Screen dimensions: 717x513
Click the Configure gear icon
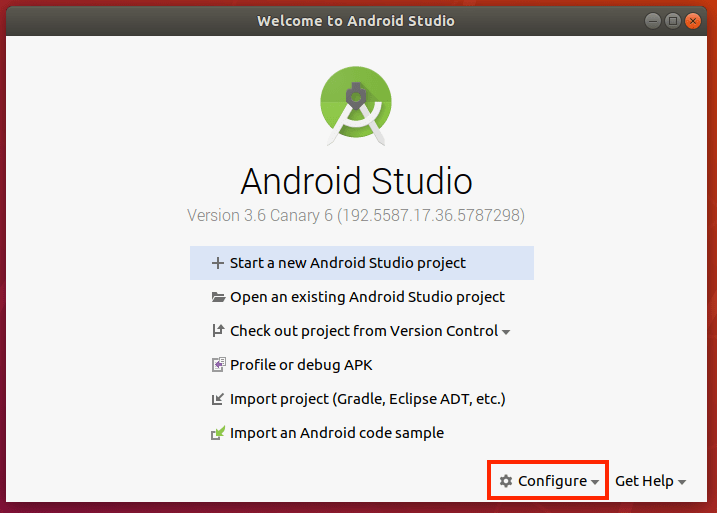tap(506, 481)
